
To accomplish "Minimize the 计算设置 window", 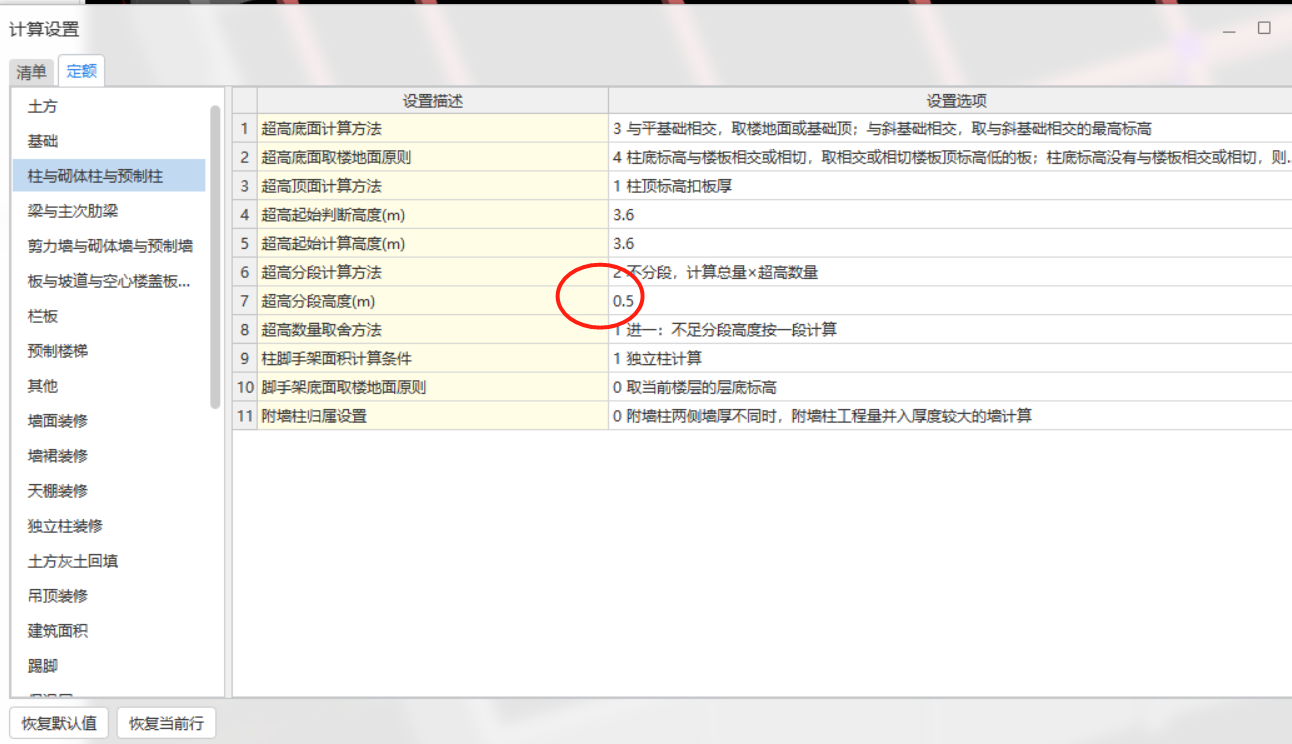I will click(1229, 30).
